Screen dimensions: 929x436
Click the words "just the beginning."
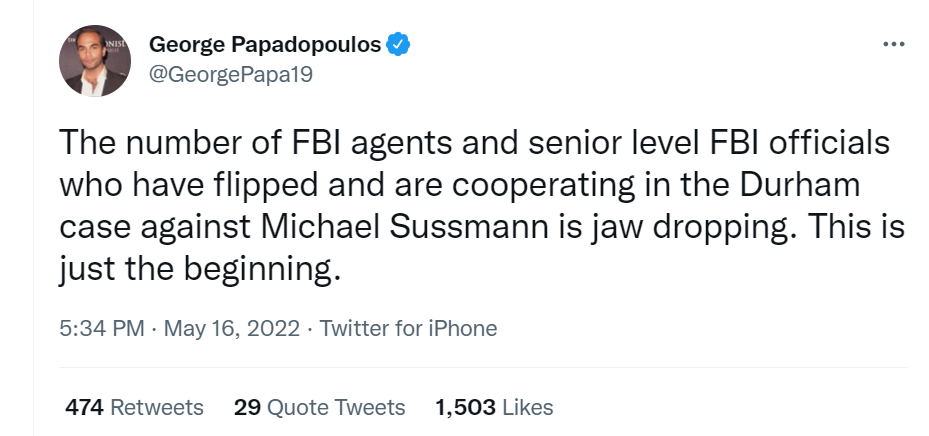pyautogui.click(x=200, y=271)
